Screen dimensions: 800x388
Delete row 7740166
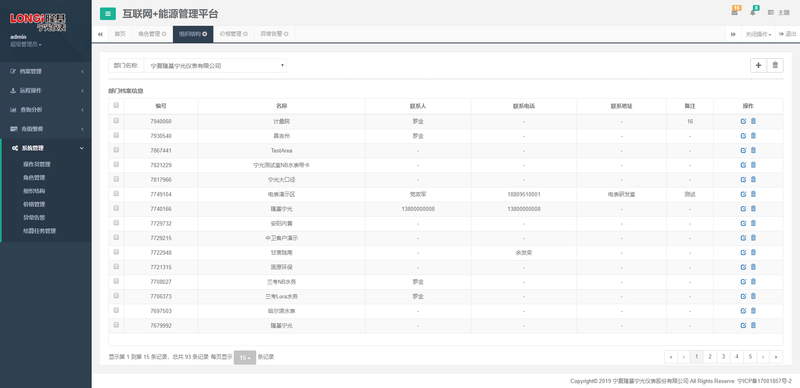point(754,209)
